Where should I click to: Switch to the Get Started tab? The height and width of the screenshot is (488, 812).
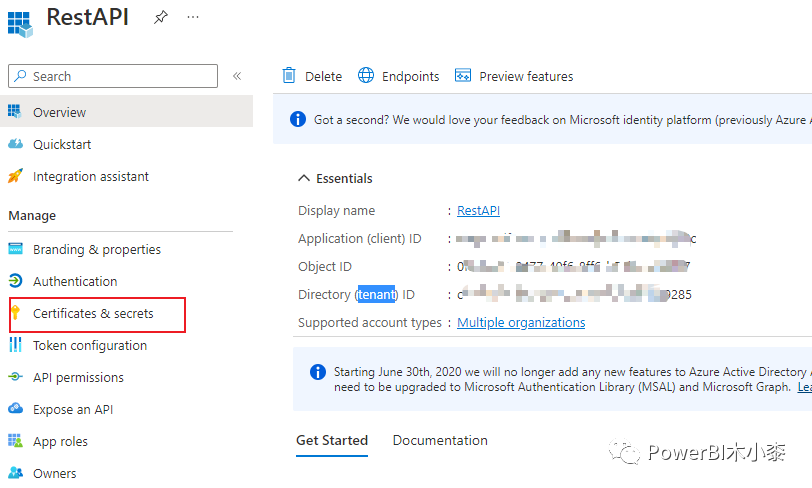[332, 440]
